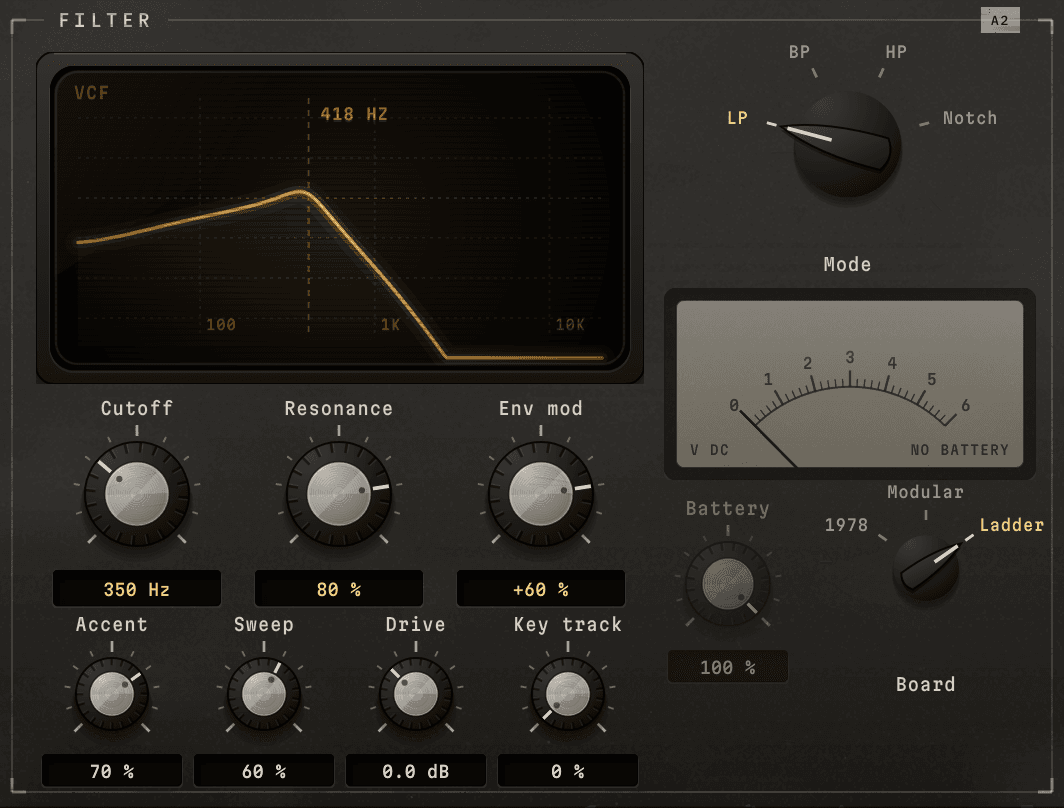Click the Accent knob

(112, 694)
